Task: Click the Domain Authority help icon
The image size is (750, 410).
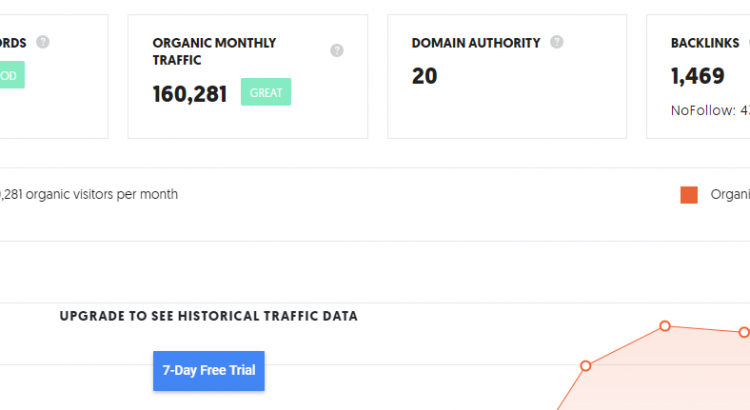Action: 557,42
